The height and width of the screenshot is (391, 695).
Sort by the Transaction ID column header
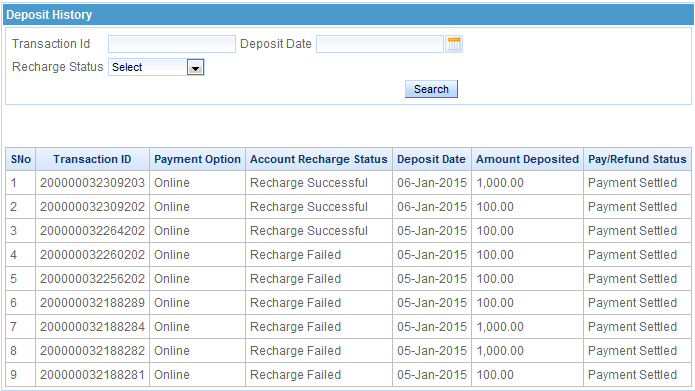click(93, 159)
